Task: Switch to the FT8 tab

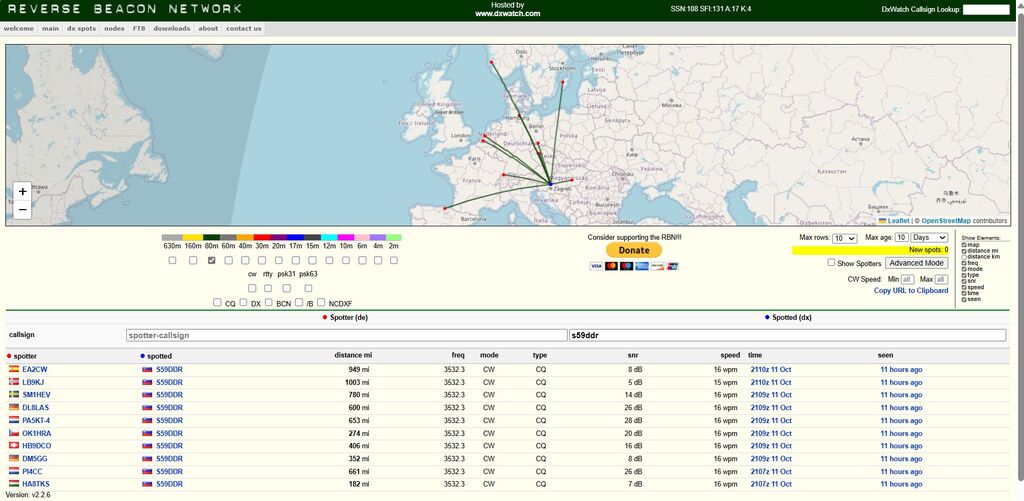Action: coord(139,29)
